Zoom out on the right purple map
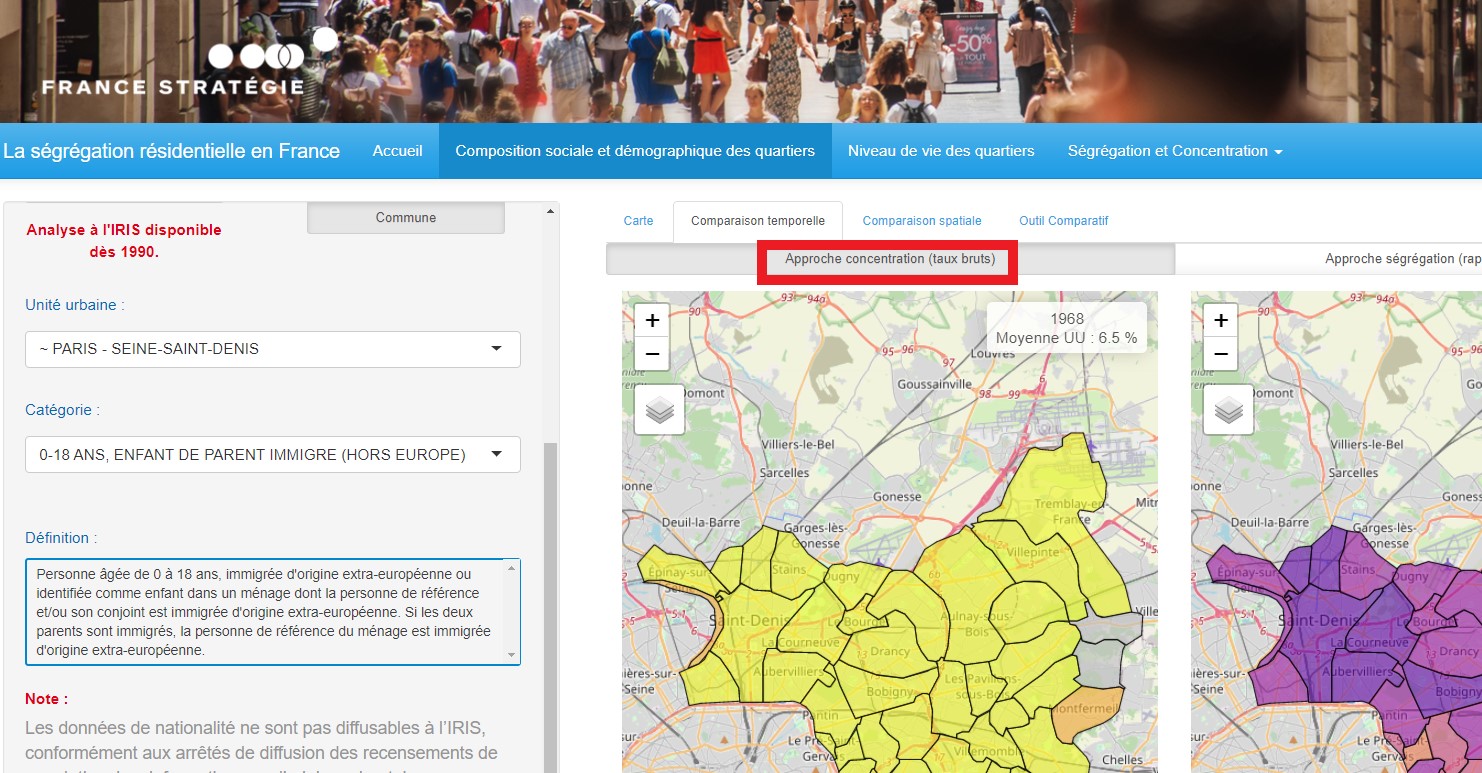 (1220, 354)
